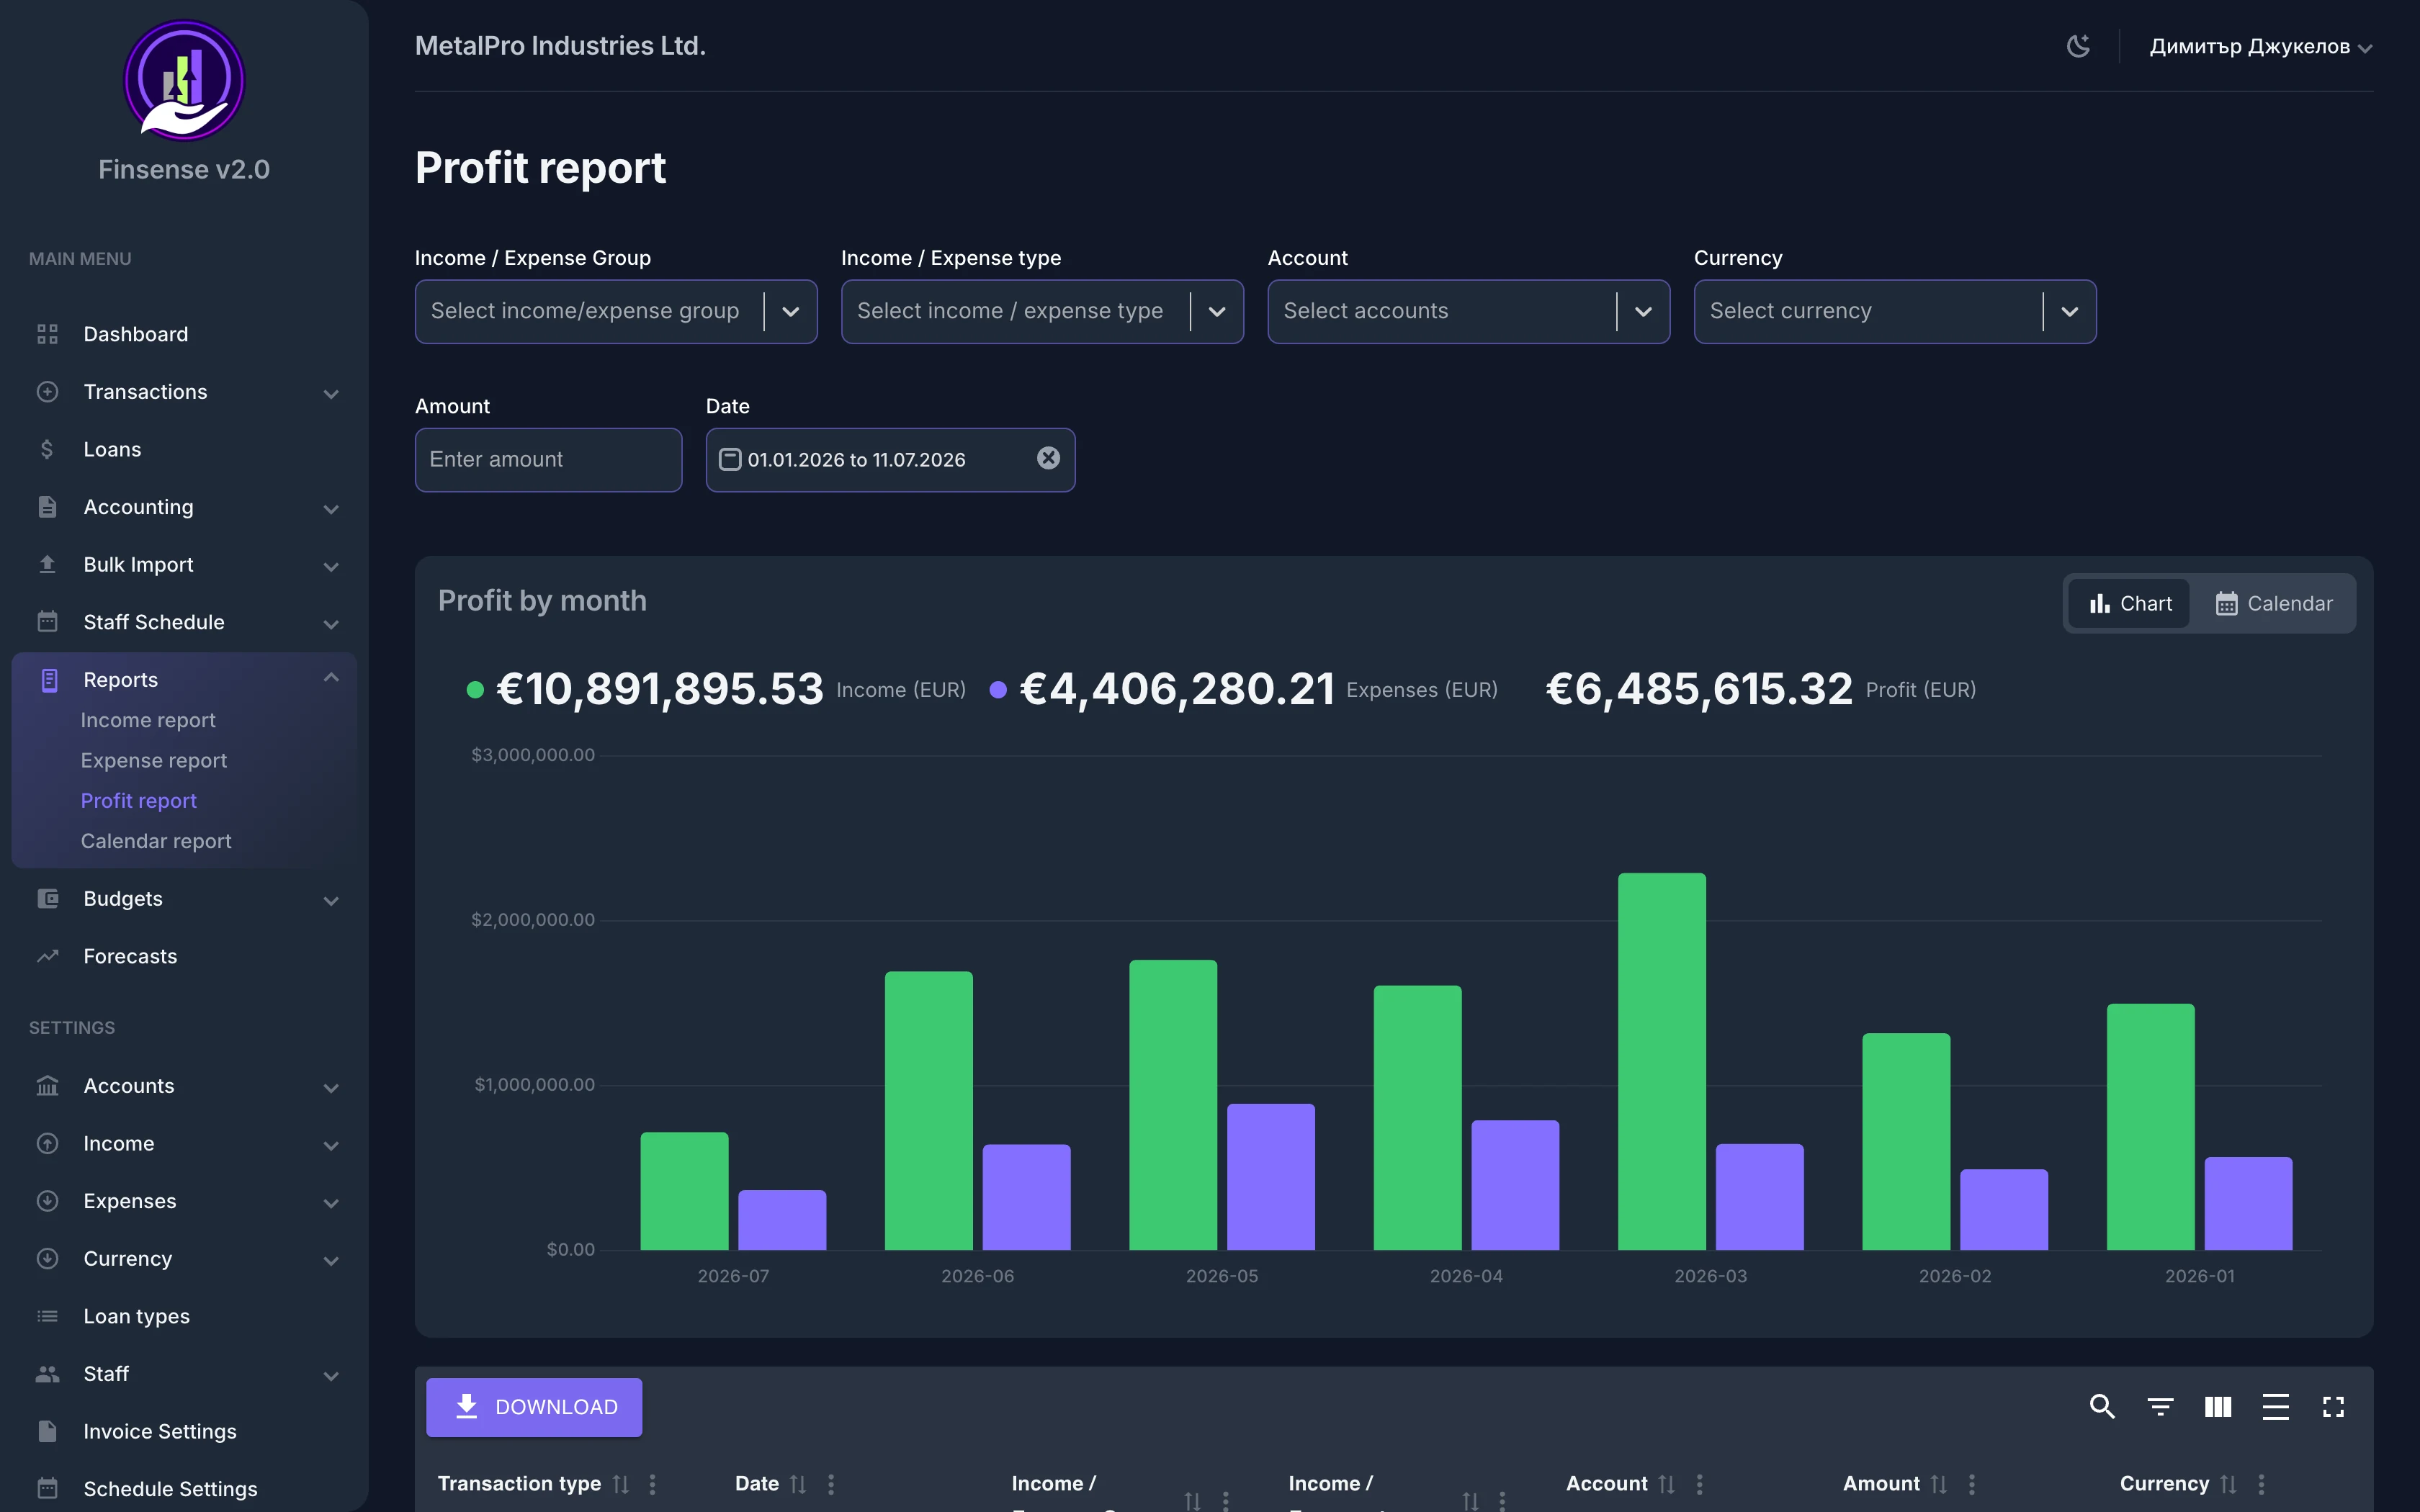Image resolution: width=2420 pixels, height=1512 pixels.
Task: Click the table filter icon
Action: (2160, 1407)
